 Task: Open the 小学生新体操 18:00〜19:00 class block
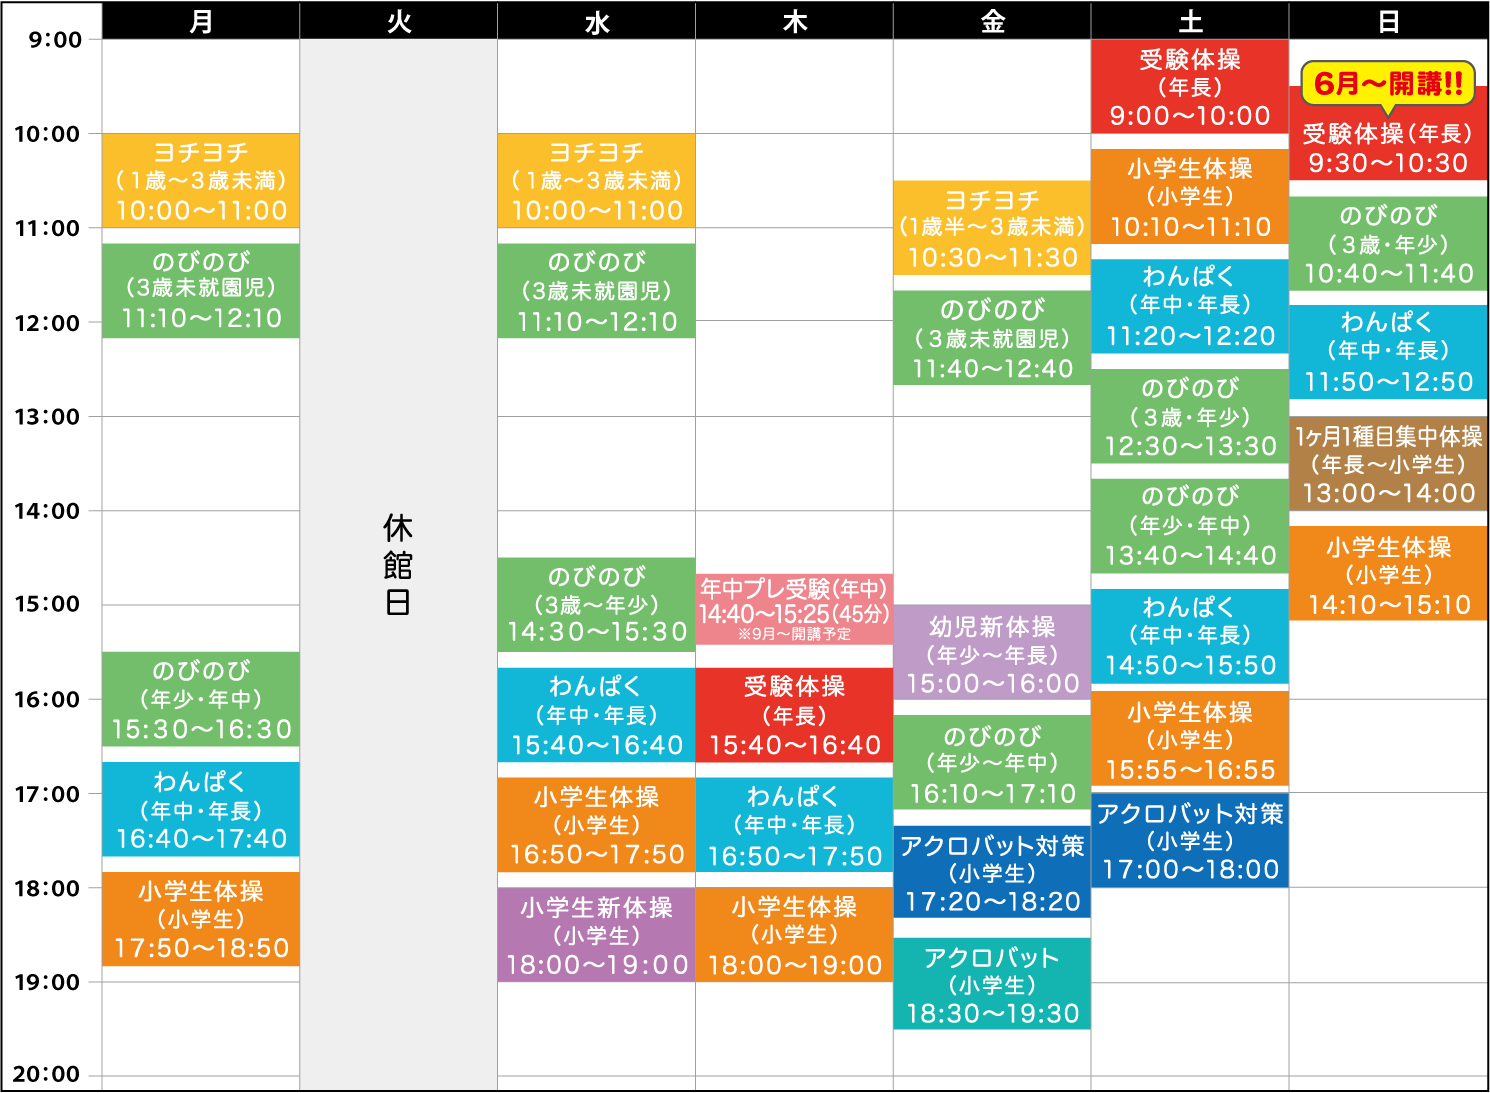click(597, 935)
